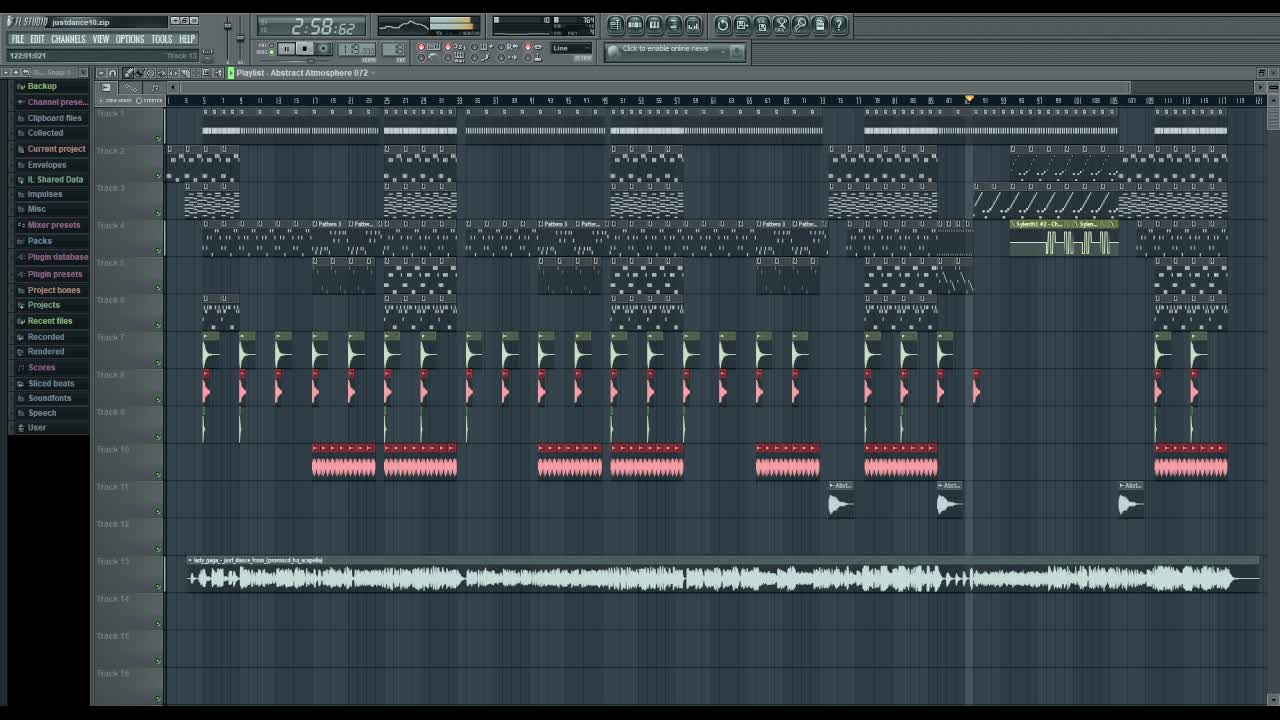Toggle the Track 4 mute light

(x=158, y=250)
